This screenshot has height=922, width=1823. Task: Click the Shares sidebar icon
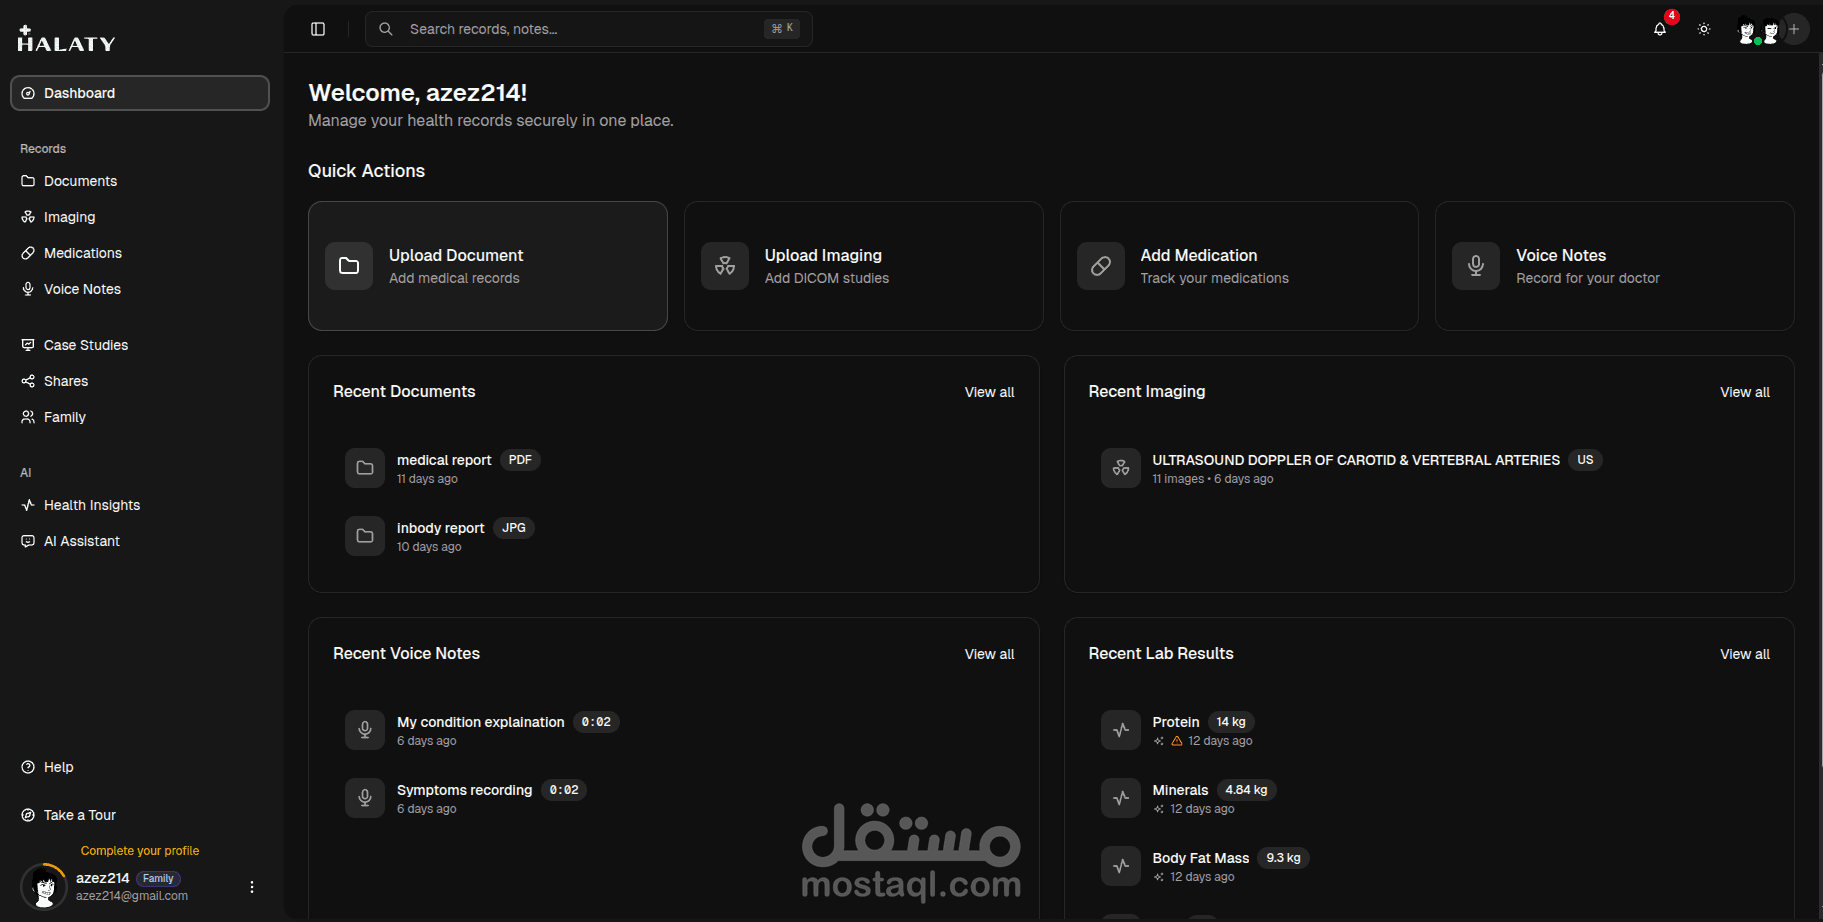(x=28, y=381)
